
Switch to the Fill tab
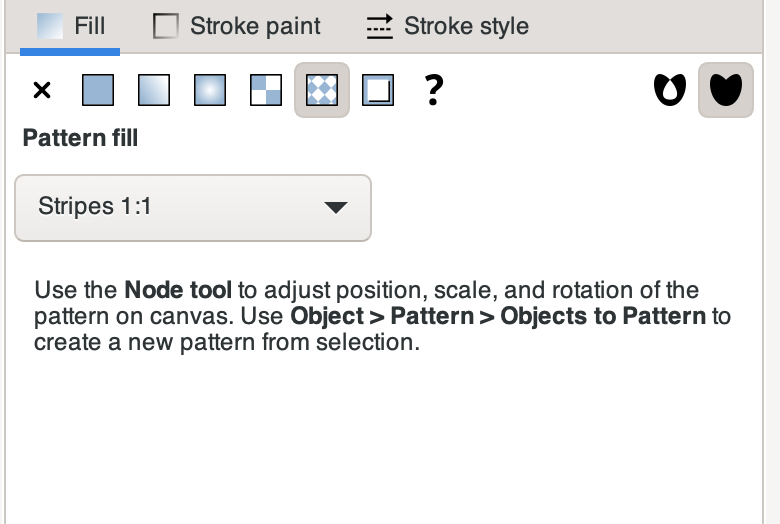(70, 26)
